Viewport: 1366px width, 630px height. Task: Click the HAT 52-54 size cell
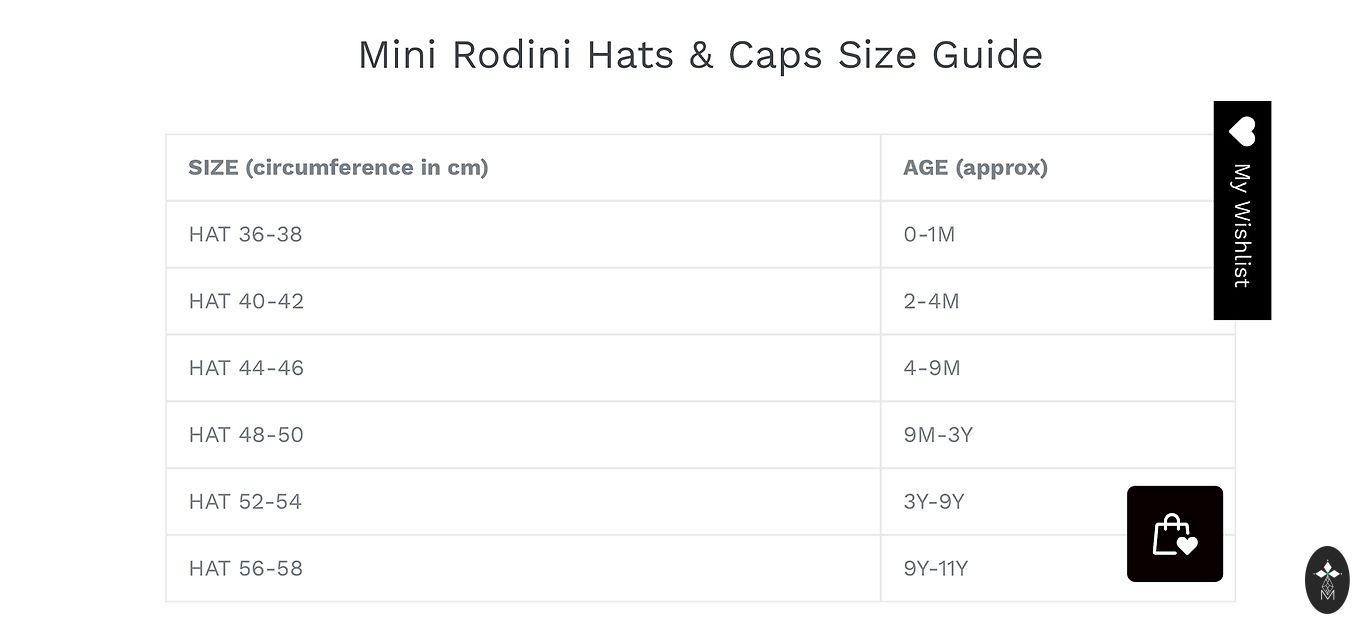click(245, 502)
